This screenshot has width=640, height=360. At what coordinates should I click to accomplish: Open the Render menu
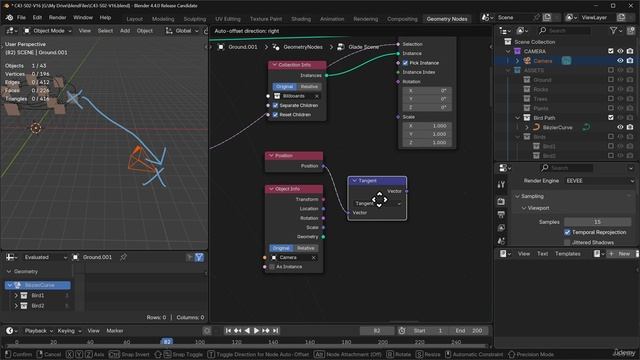click(x=57, y=18)
